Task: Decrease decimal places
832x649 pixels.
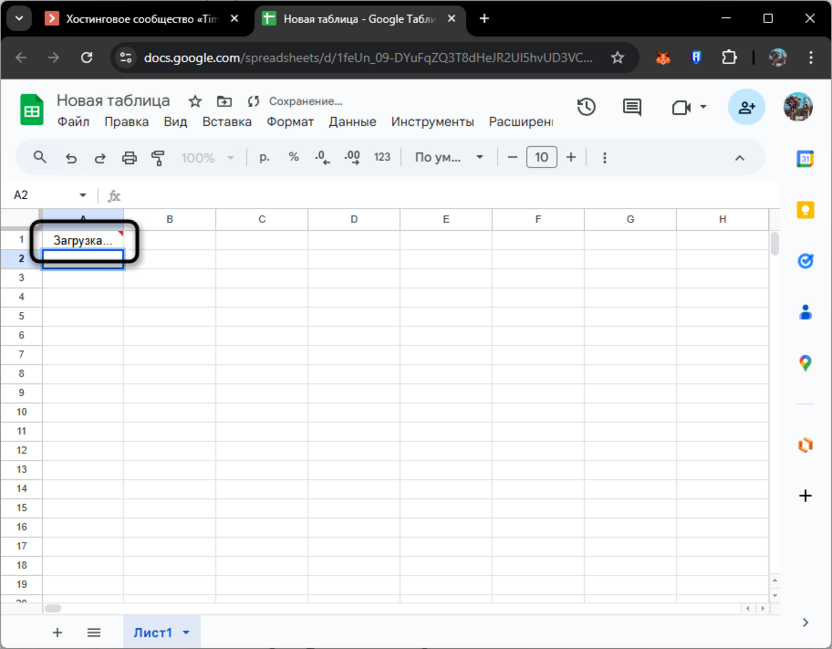Action: (322, 158)
